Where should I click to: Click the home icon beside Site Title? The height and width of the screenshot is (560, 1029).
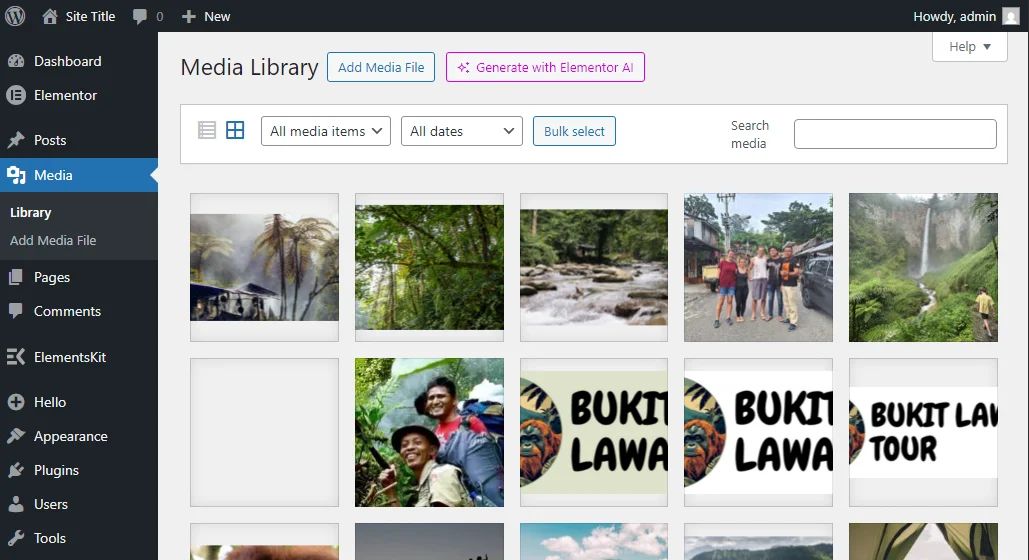pos(50,16)
